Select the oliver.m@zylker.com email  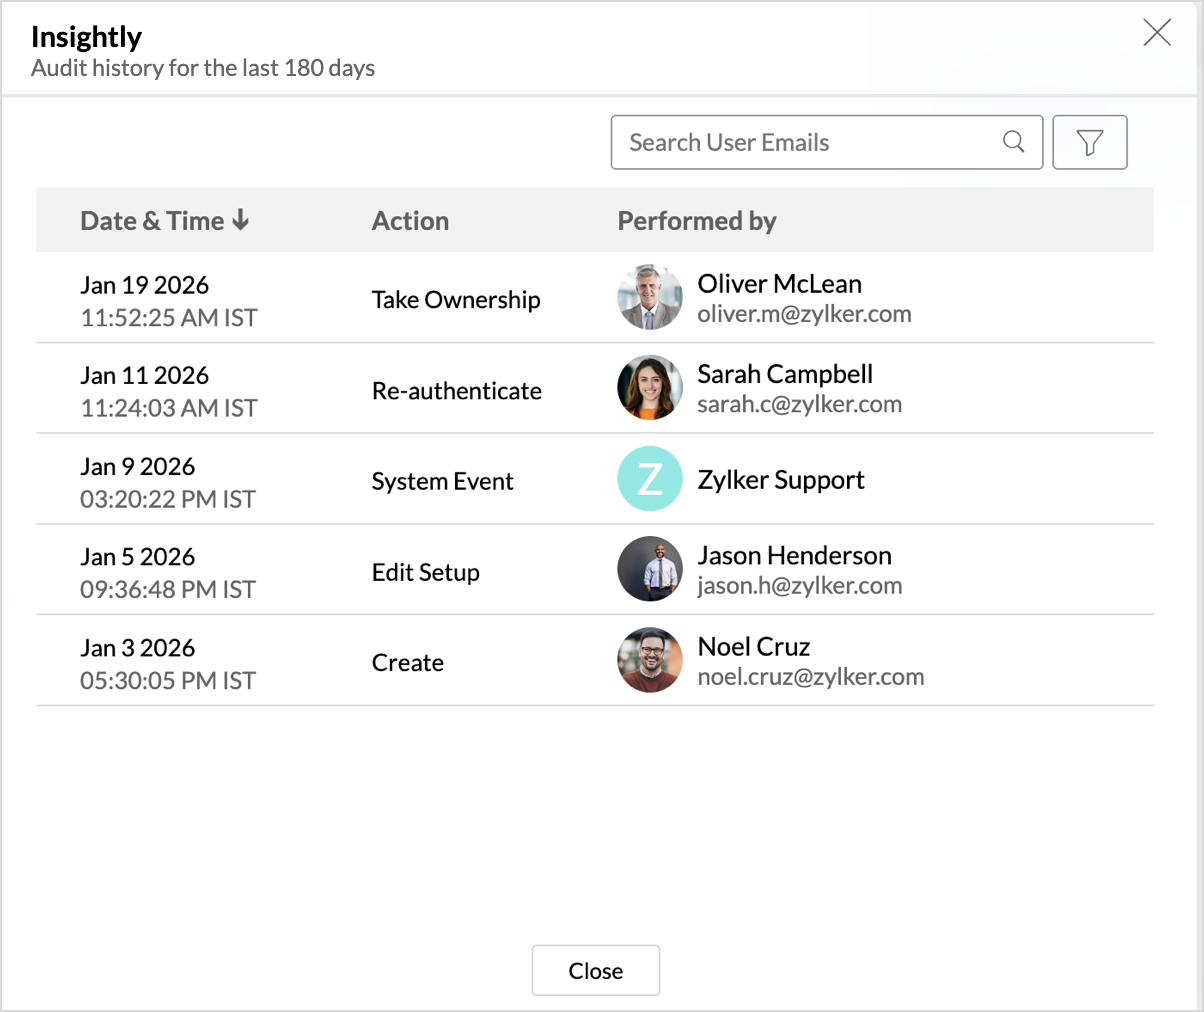click(804, 314)
